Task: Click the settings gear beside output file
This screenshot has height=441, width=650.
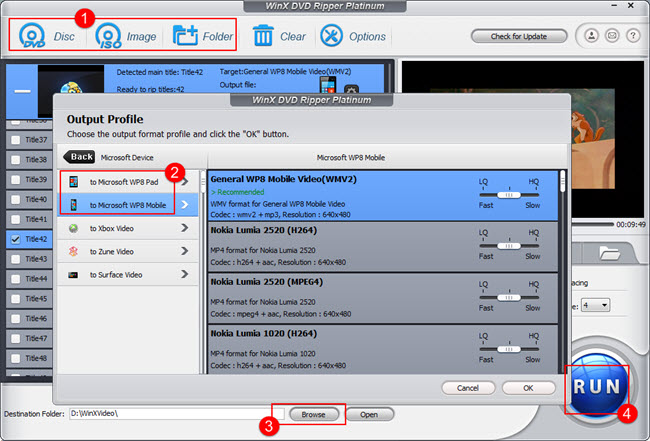Action: pos(352,89)
